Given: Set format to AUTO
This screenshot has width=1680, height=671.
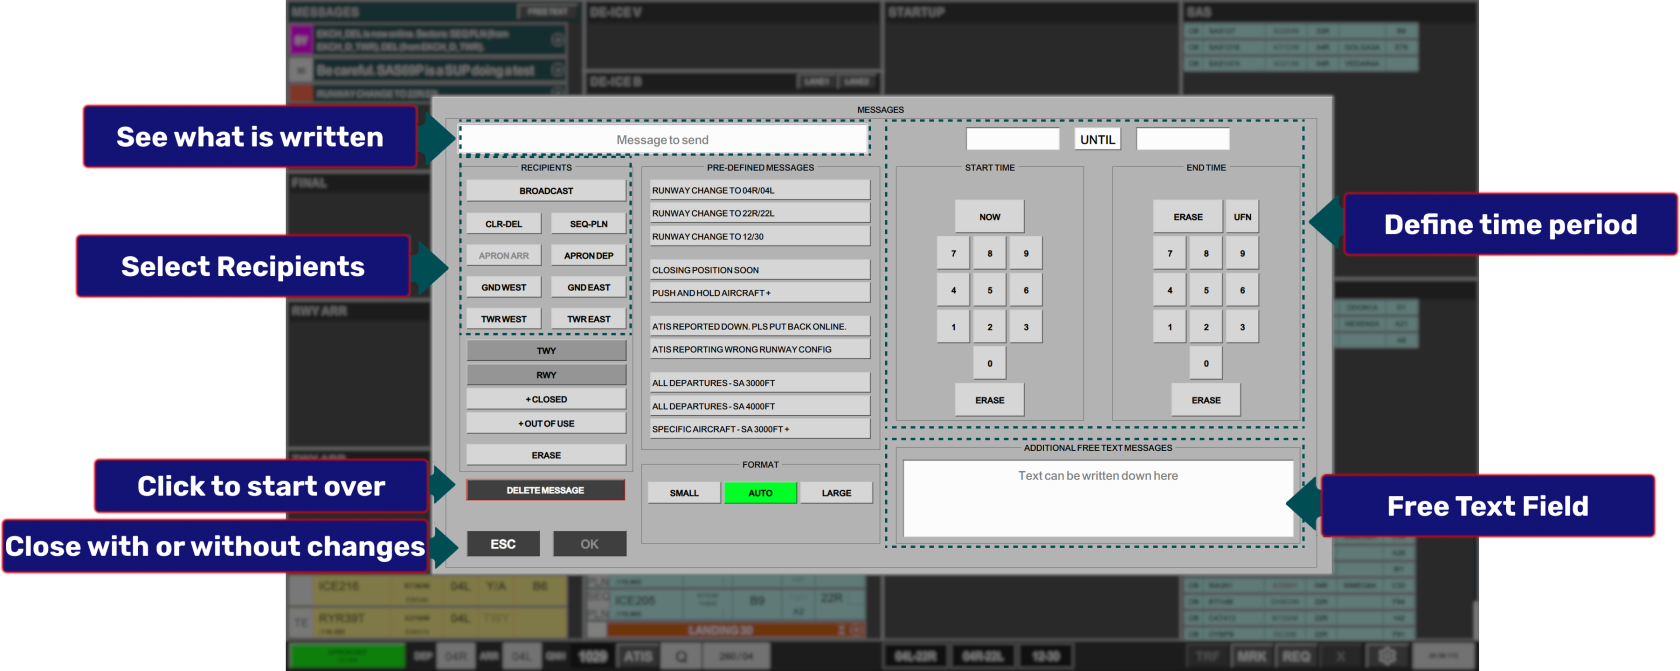Looking at the screenshot, I should (x=761, y=493).
